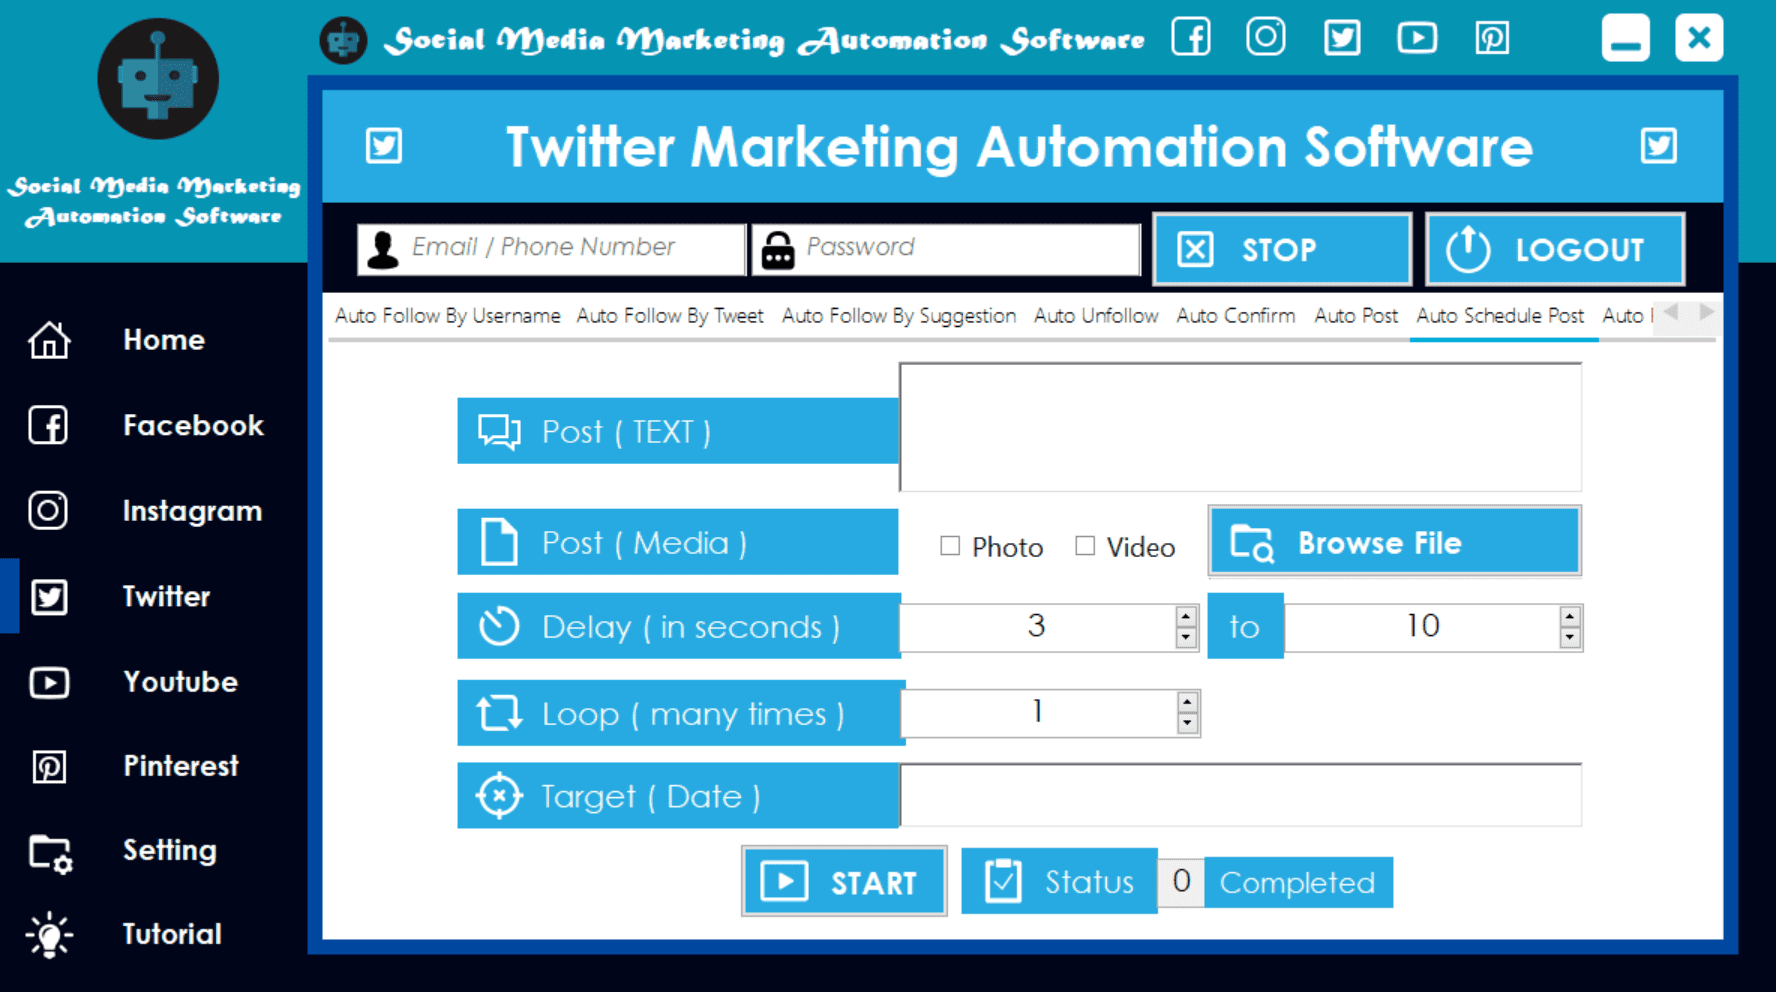Click the Home house icon in sidebar
1776x992 pixels.
tap(49, 340)
